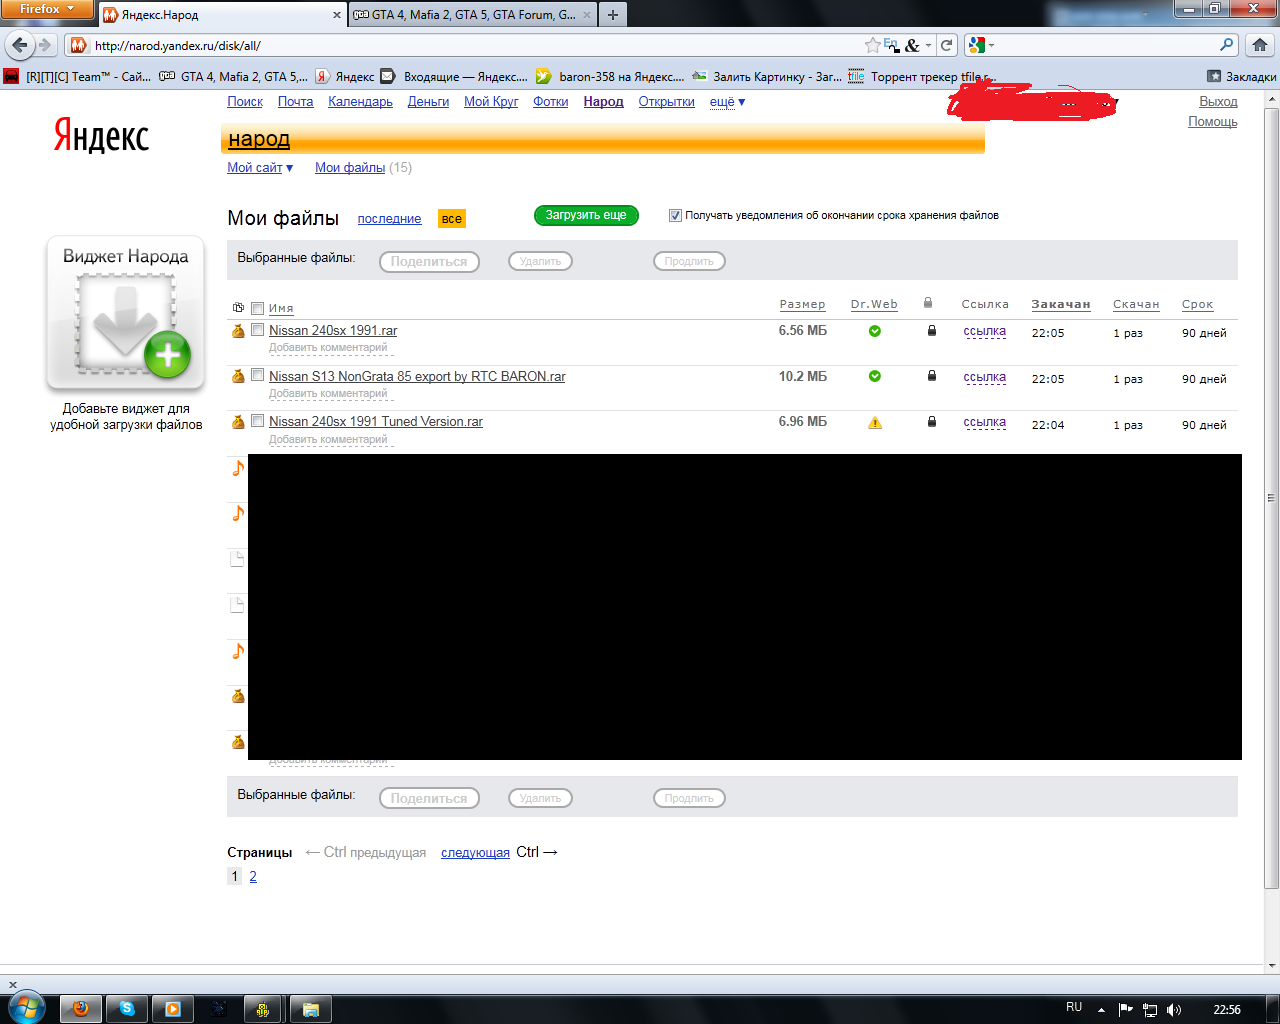Open Деньги in Yandex top menu
The width and height of the screenshot is (1280, 1024).
point(428,102)
